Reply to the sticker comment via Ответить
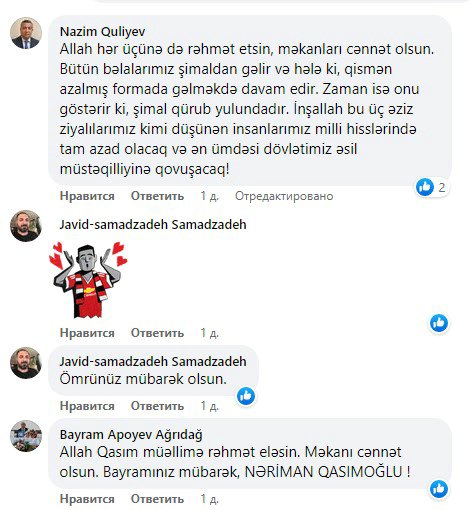476x510 pixels. 157,333
